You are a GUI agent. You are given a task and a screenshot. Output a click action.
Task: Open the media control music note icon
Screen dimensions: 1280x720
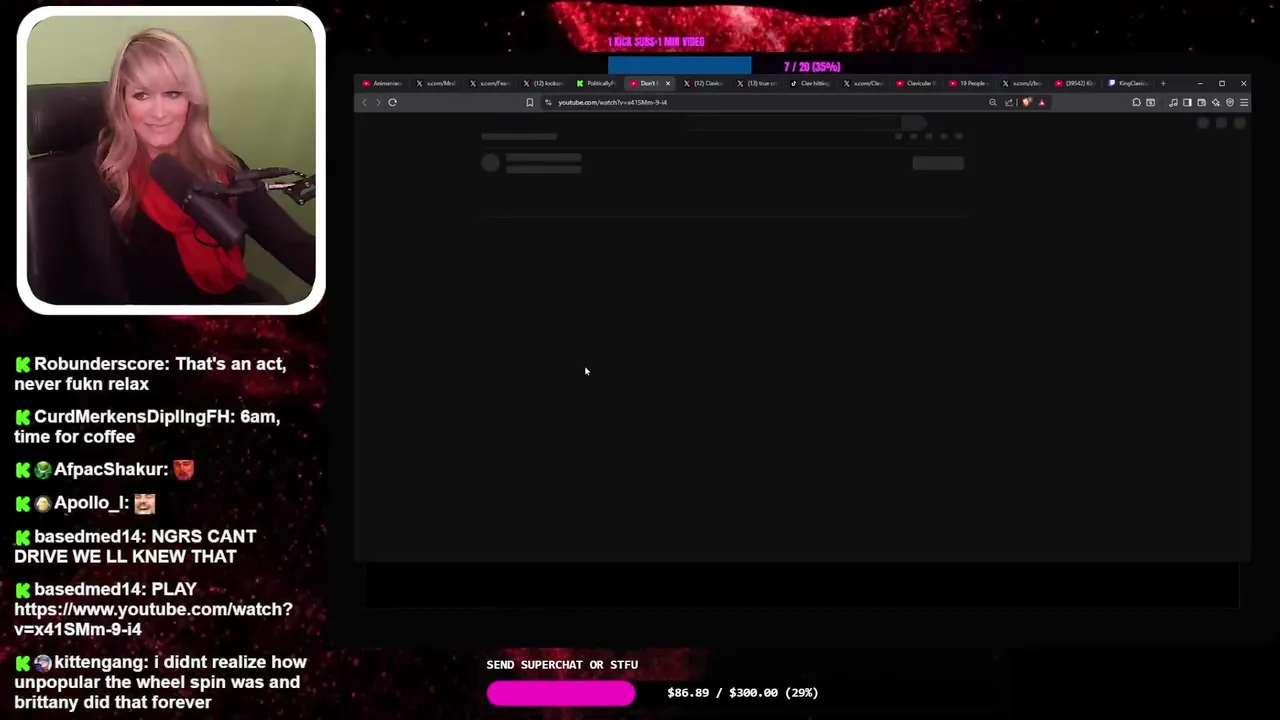pyautogui.click(x=1173, y=102)
